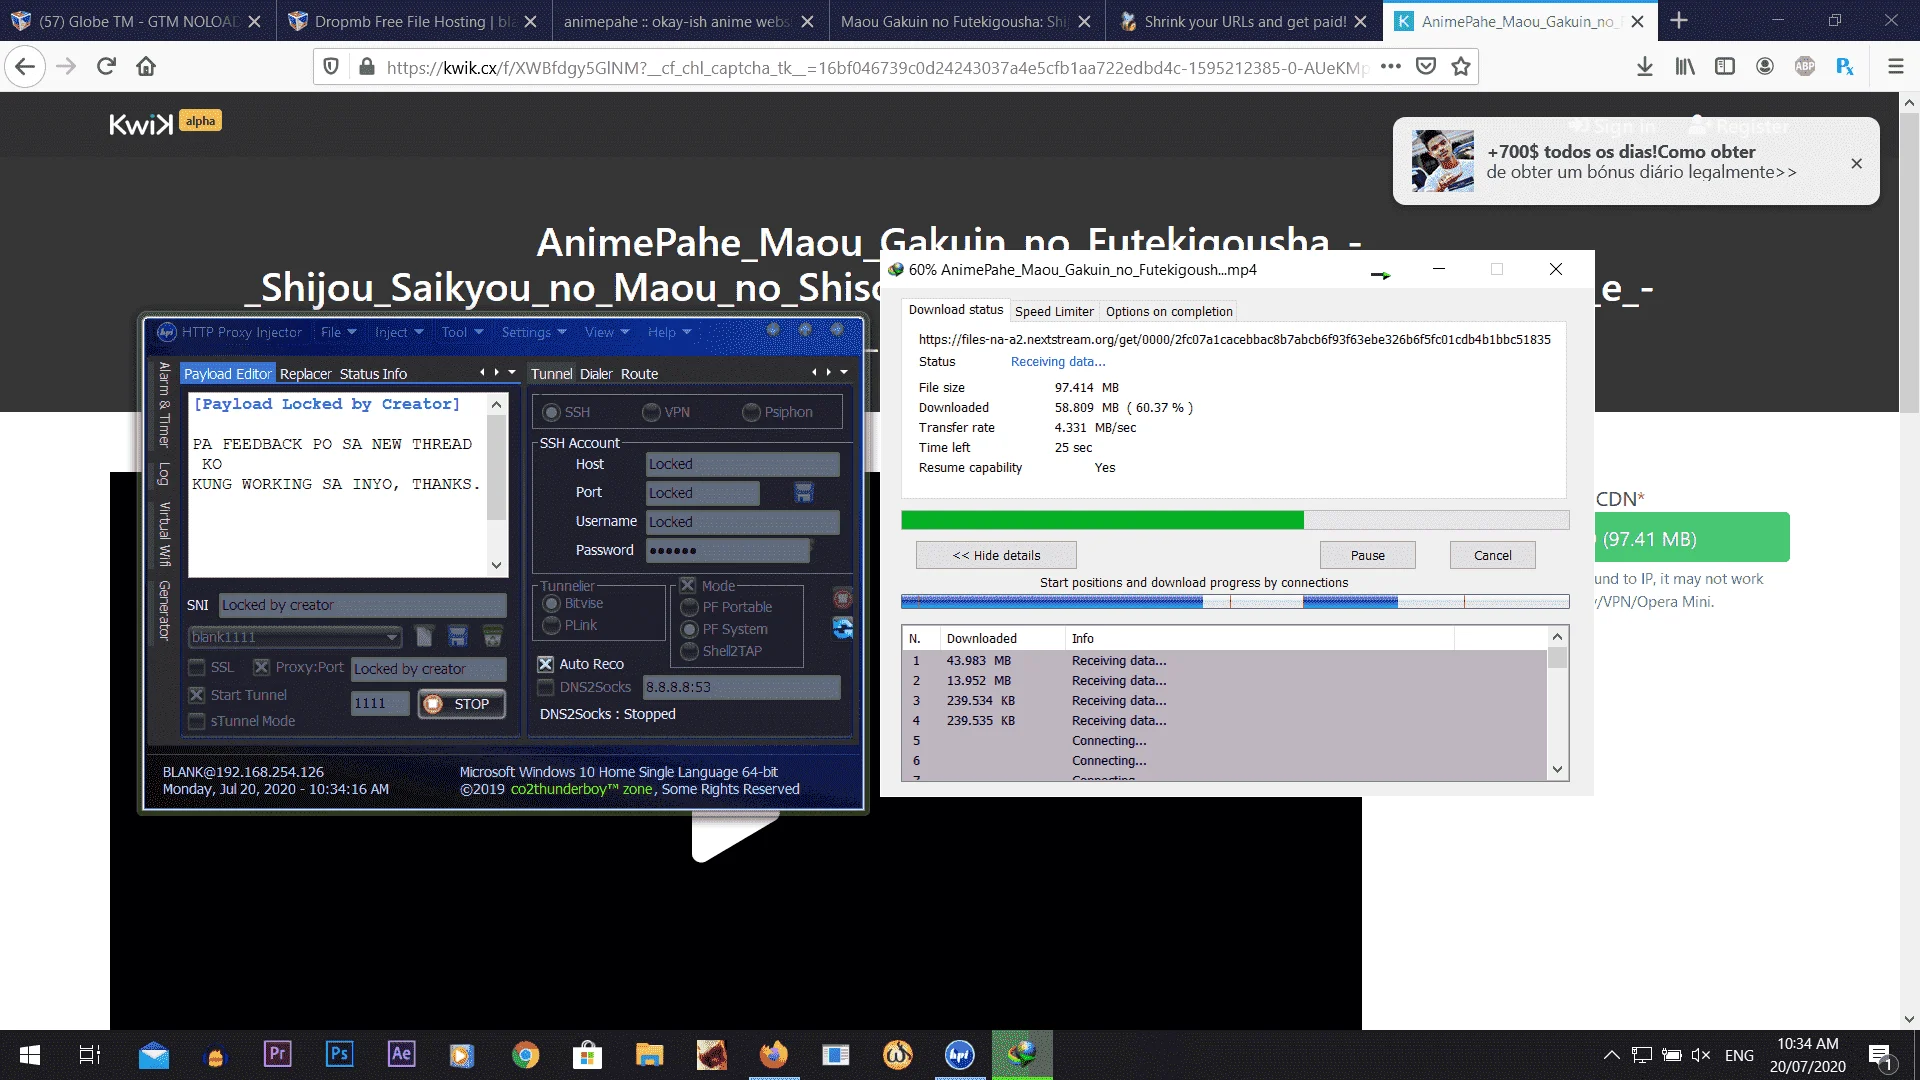Click the STOP button in HTTP Proxy Injector
This screenshot has width=1920, height=1080.
[x=461, y=704]
